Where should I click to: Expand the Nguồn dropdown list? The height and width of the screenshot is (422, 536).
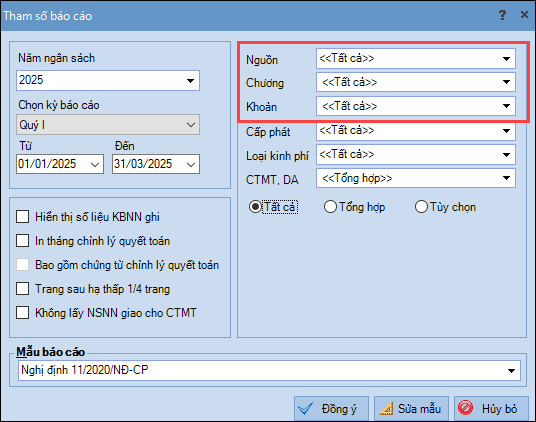click(416, 59)
